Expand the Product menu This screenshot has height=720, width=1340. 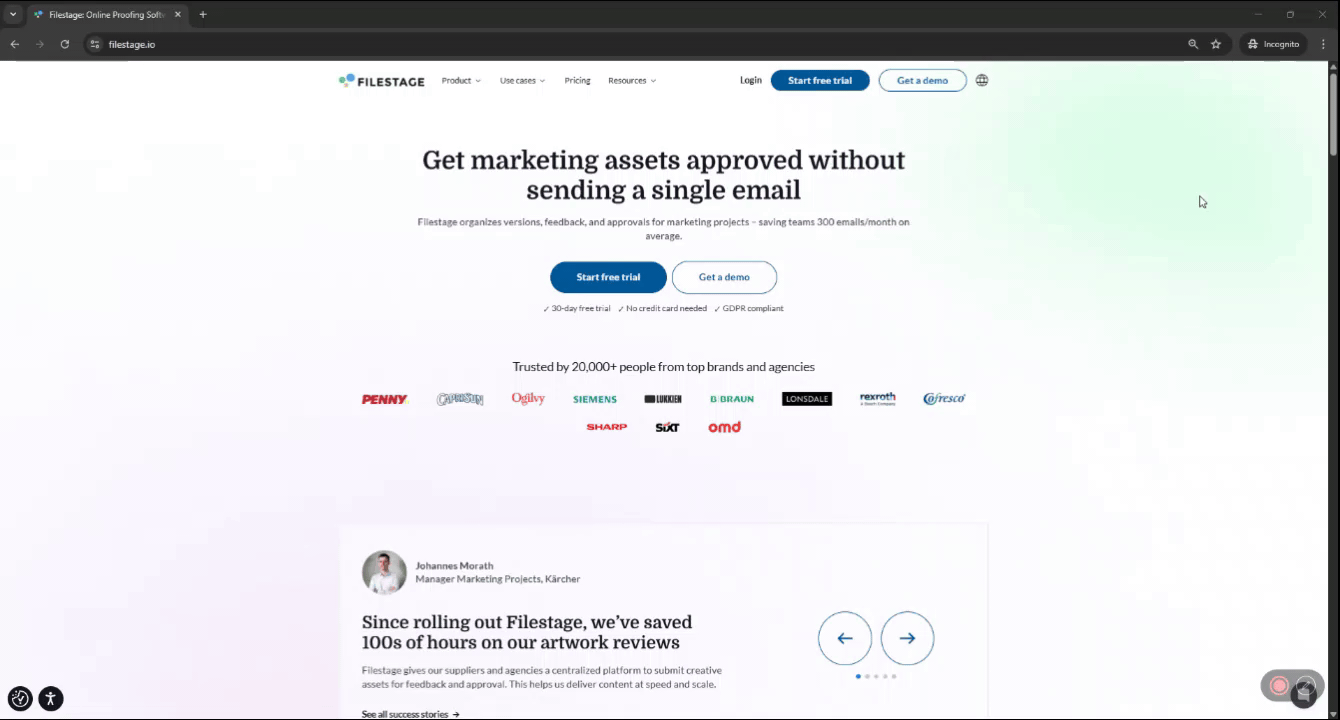click(461, 81)
